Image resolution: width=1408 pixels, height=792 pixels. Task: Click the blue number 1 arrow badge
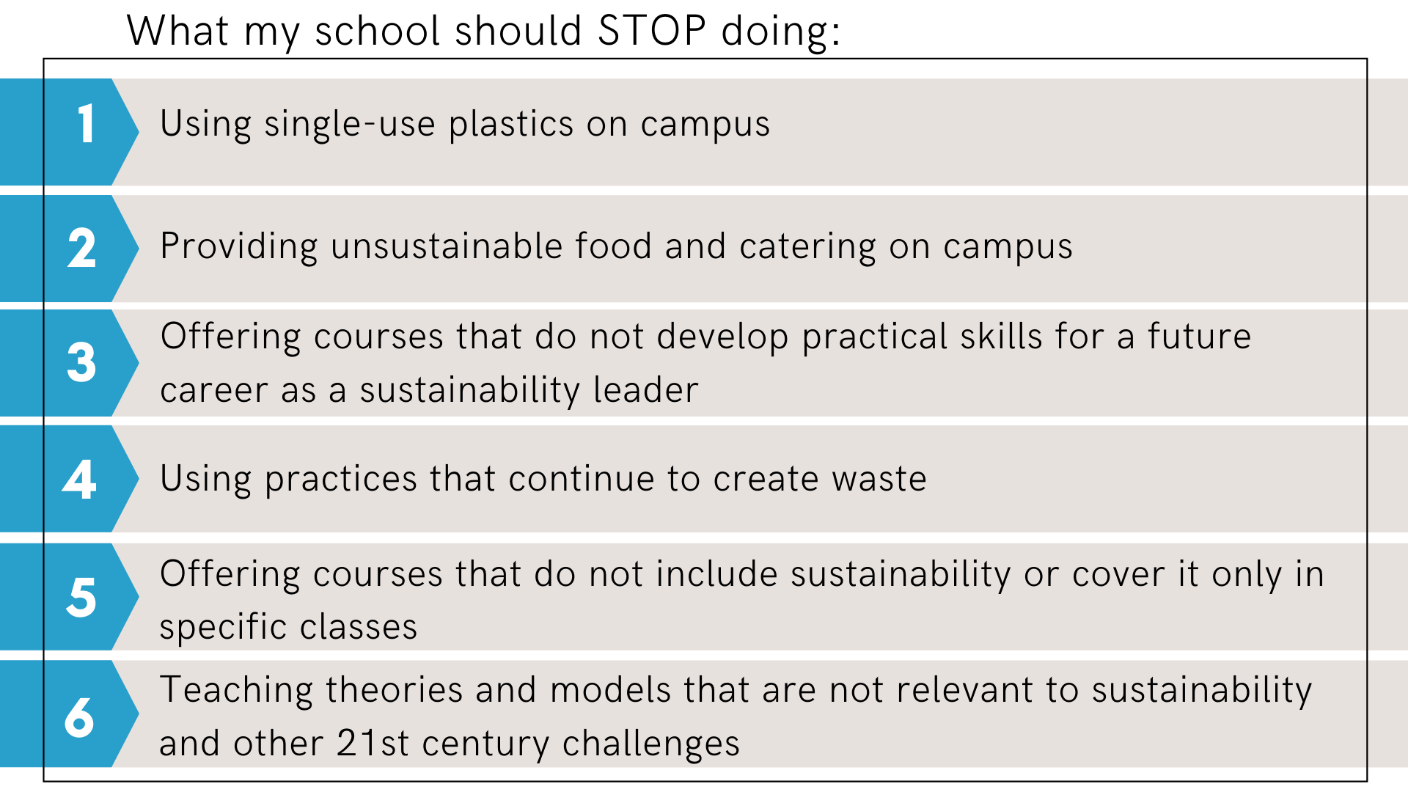pyautogui.click(x=68, y=132)
